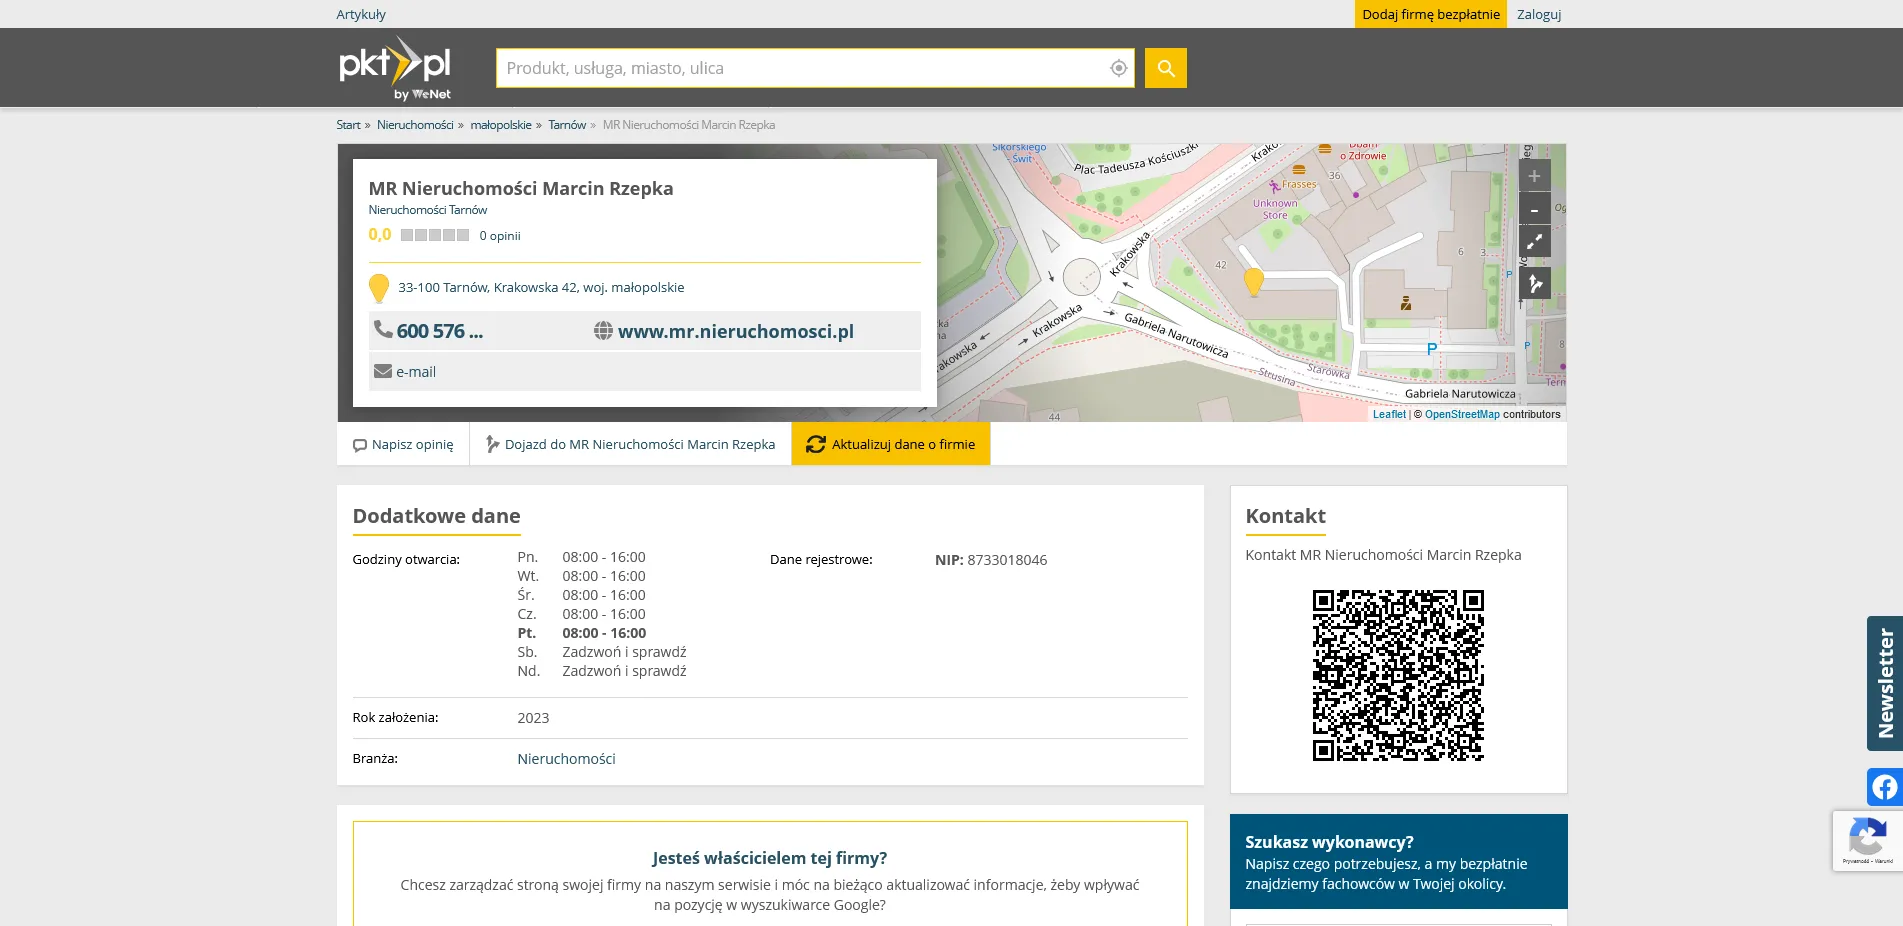
Task: Go to Start breadcrumb
Action: [348, 125]
